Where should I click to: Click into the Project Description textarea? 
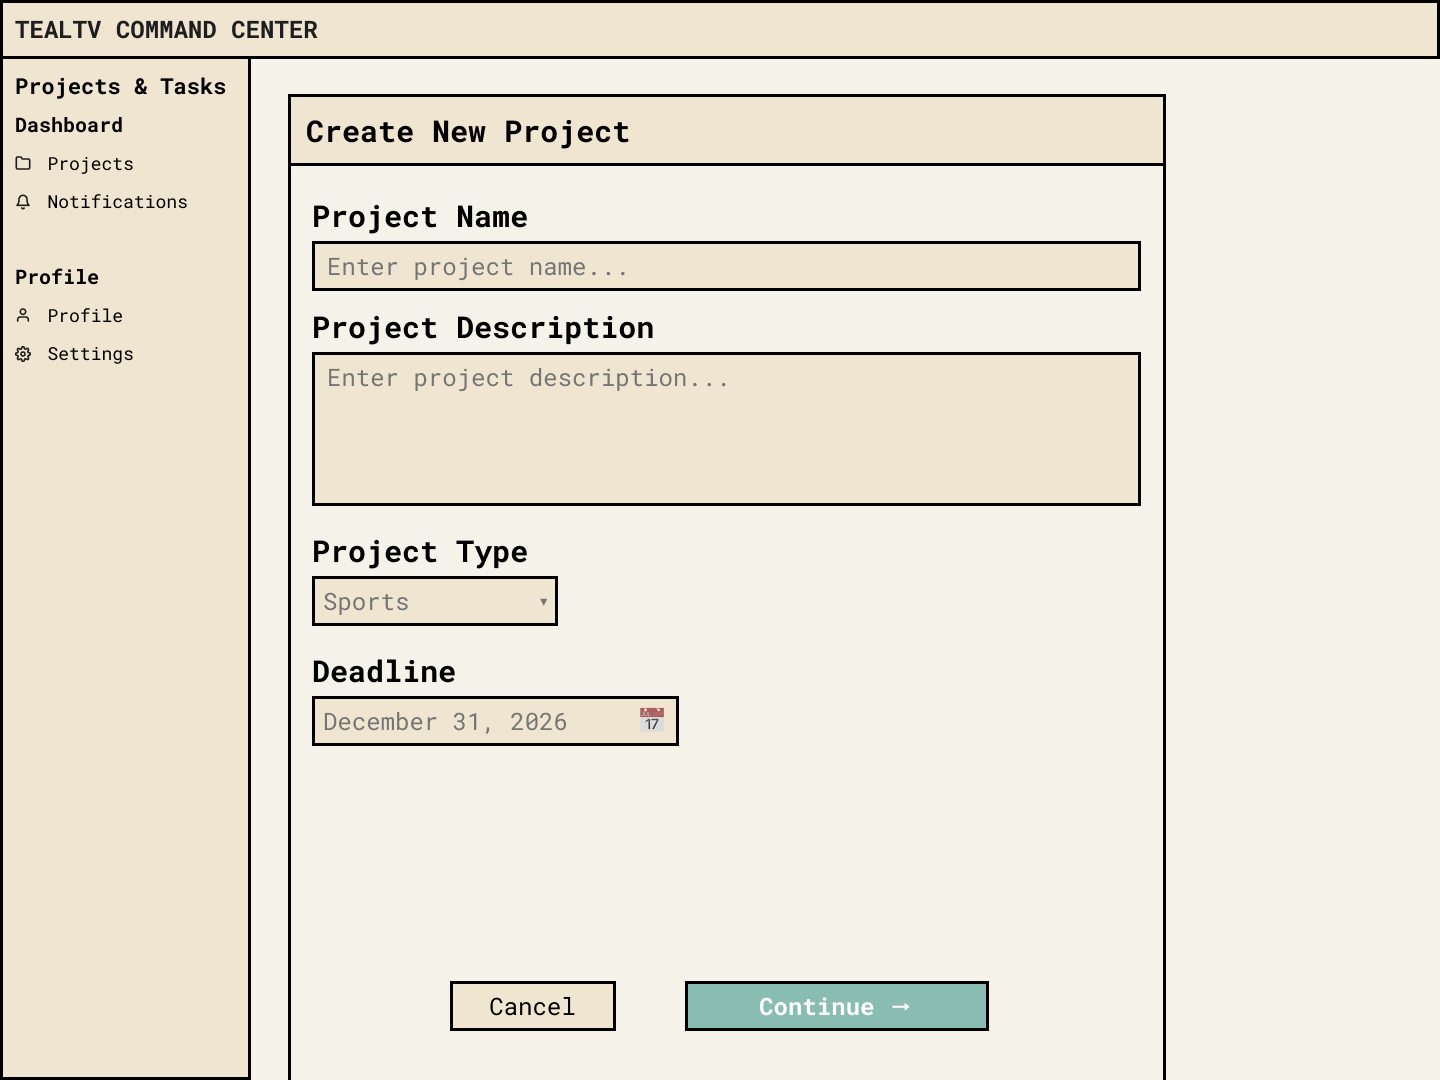pos(726,429)
